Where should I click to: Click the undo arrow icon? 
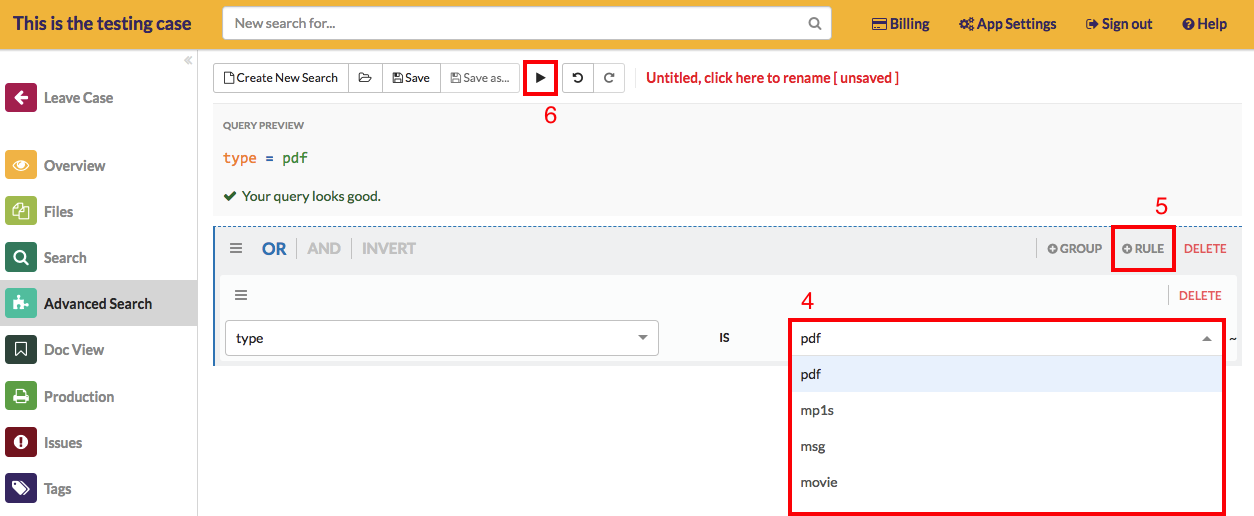(x=578, y=78)
